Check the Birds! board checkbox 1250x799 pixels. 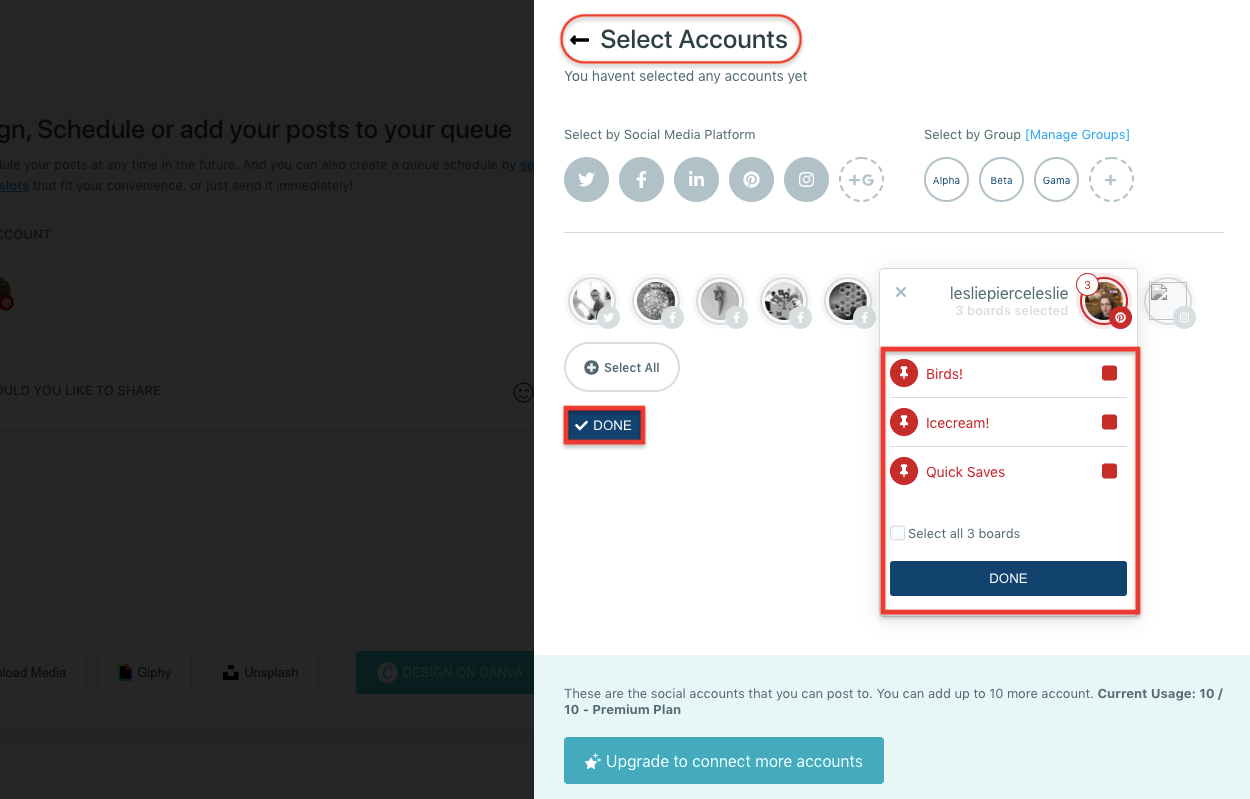coord(1109,372)
